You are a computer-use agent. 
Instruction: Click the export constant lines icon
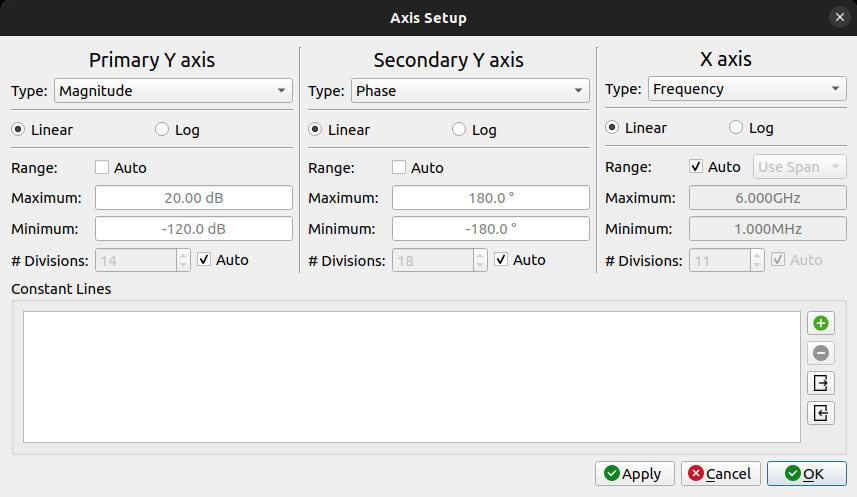[820, 383]
